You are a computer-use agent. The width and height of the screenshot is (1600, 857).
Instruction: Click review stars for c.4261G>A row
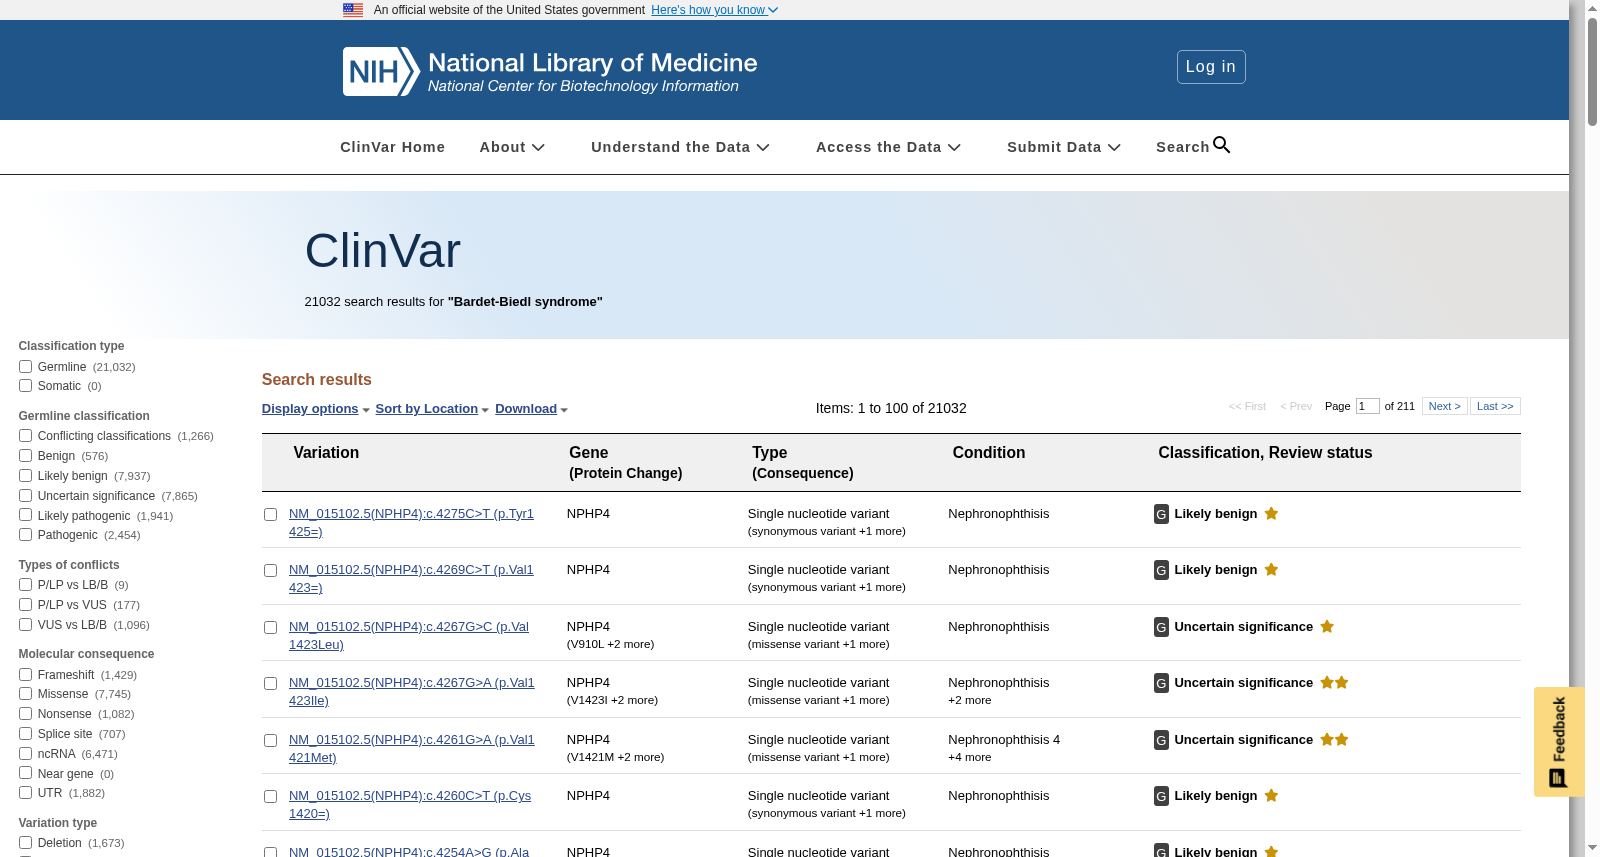pyautogui.click(x=1334, y=739)
